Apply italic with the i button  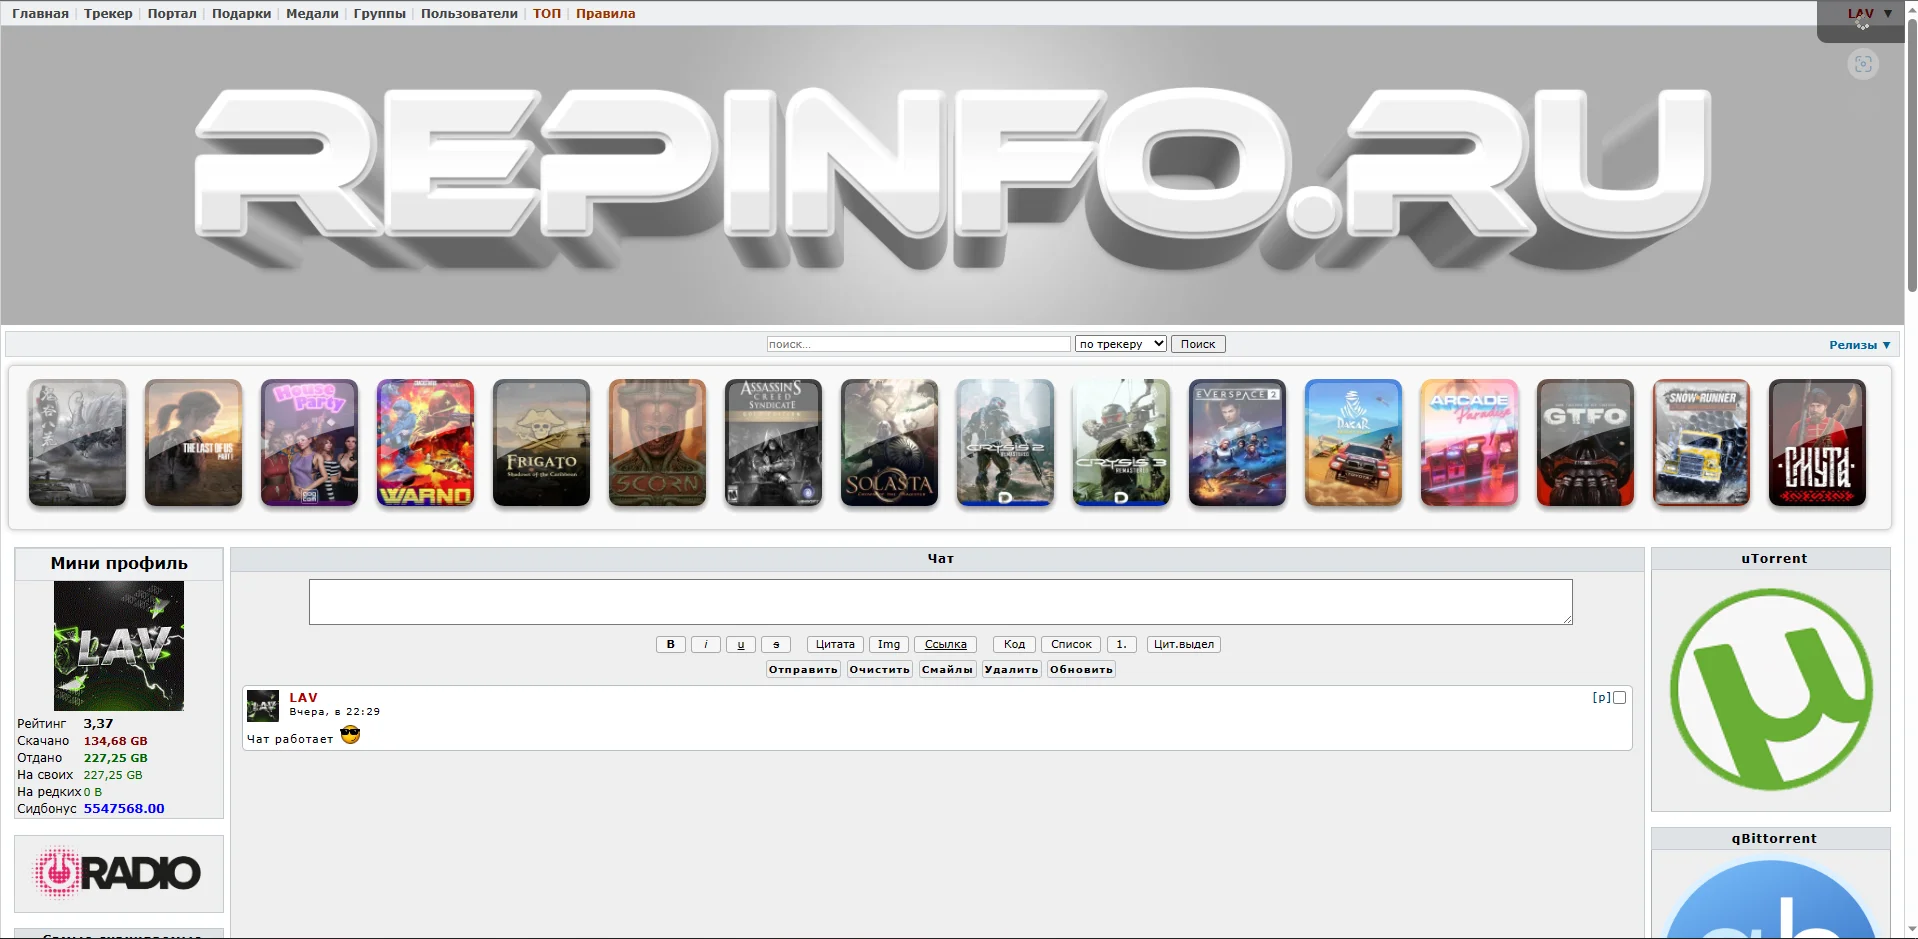[x=706, y=644]
